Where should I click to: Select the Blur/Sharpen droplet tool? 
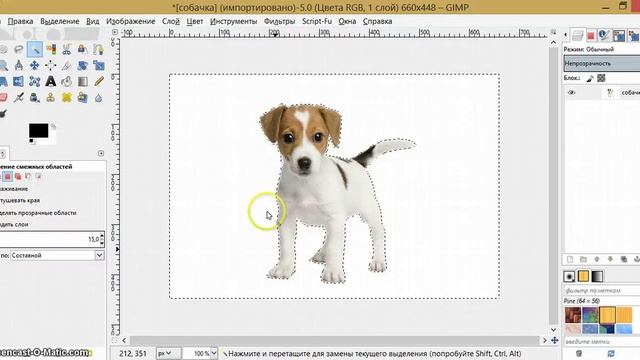tap(98, 98)
